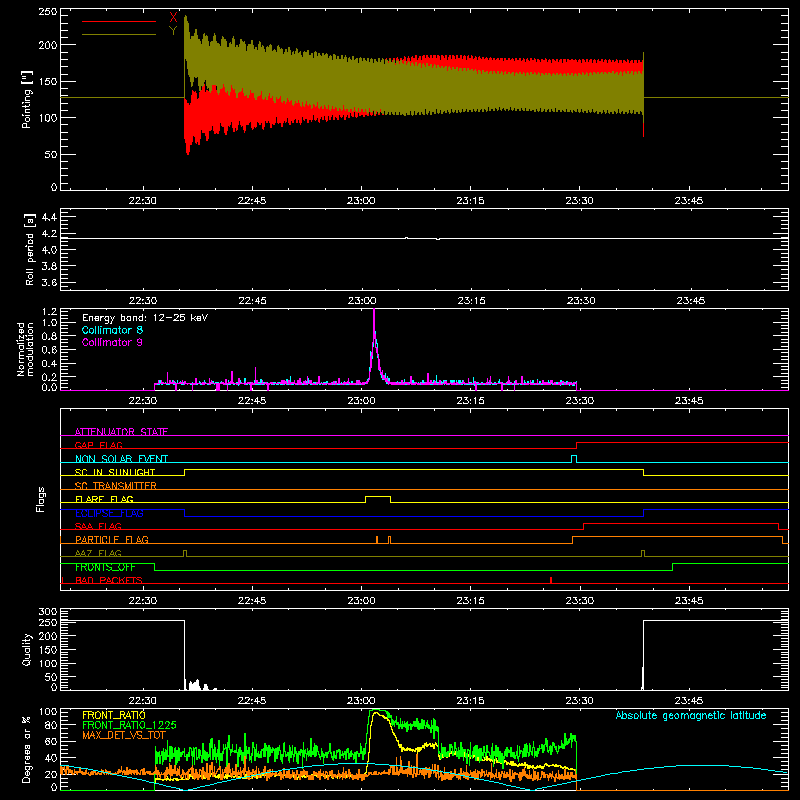The height and width of the screenshot is (800, 800).
Task: Click the red BAD_PACKETS tick before 23:30
Action: coord(551,580)
